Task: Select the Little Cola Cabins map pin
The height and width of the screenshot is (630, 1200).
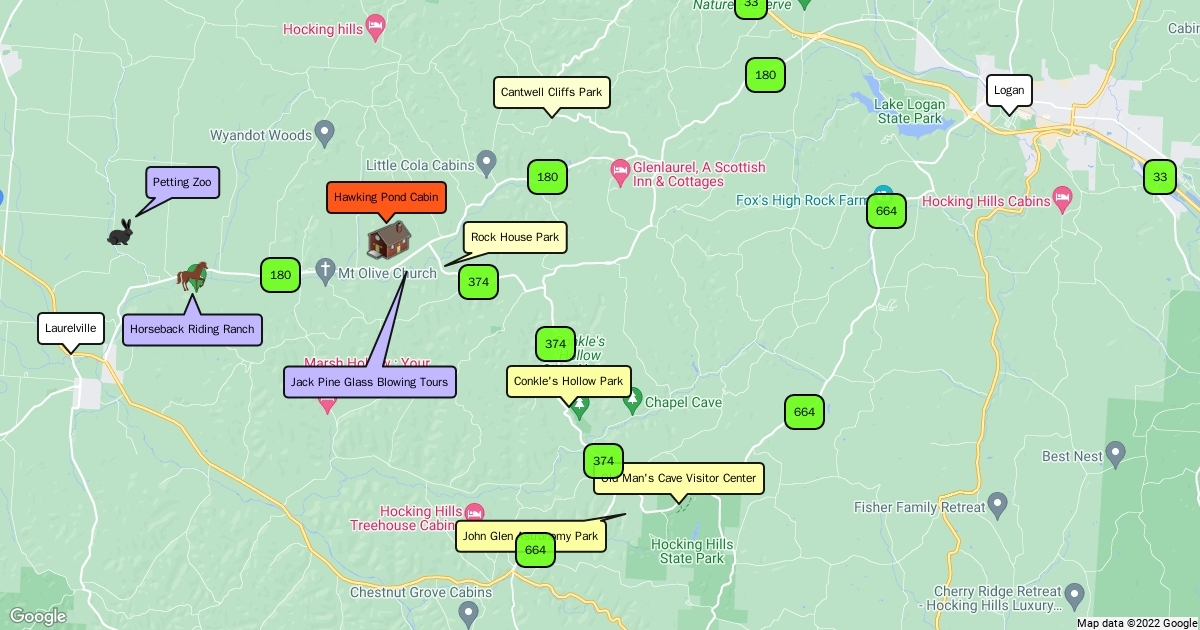Action: 486,161
